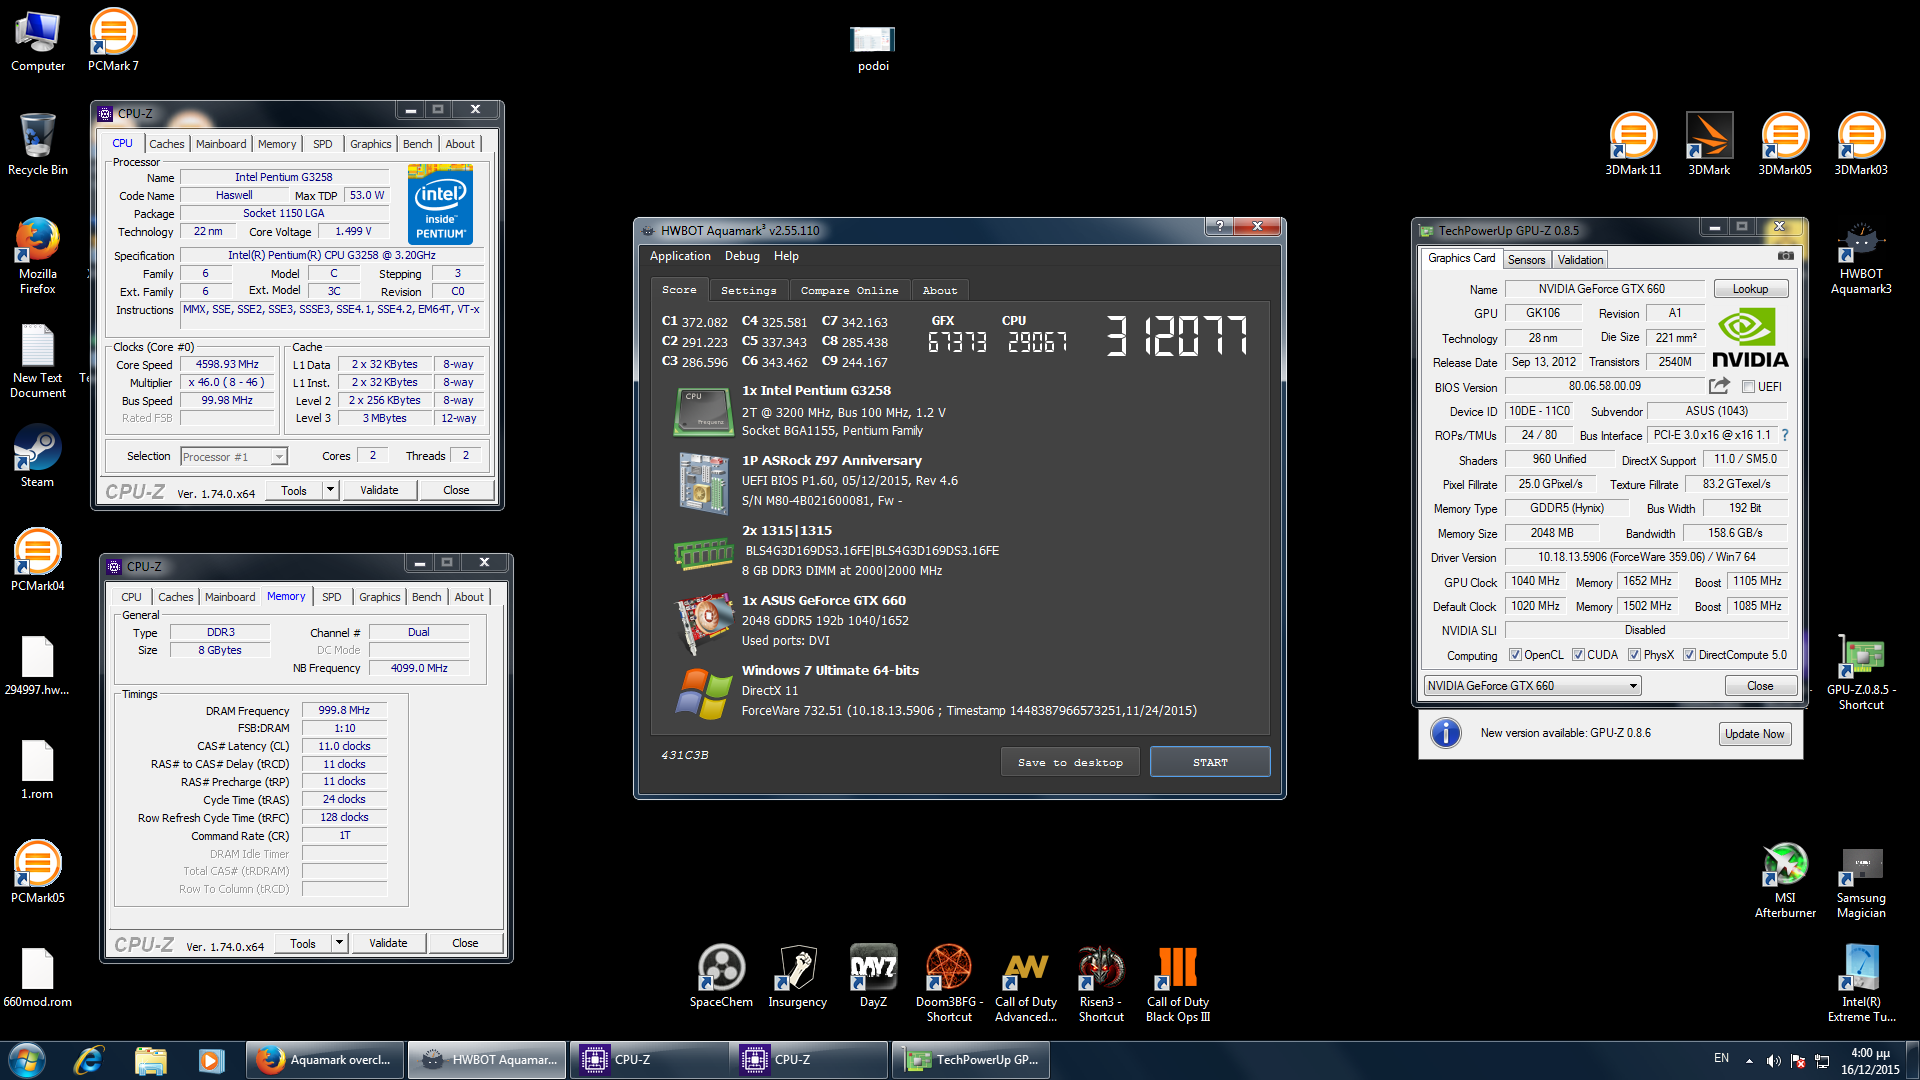Expand the Tools dropdown arrow in lower CPU-Z
Image resolution: width=1920 pixels, height=1080 pixels.
coord(339,943)
